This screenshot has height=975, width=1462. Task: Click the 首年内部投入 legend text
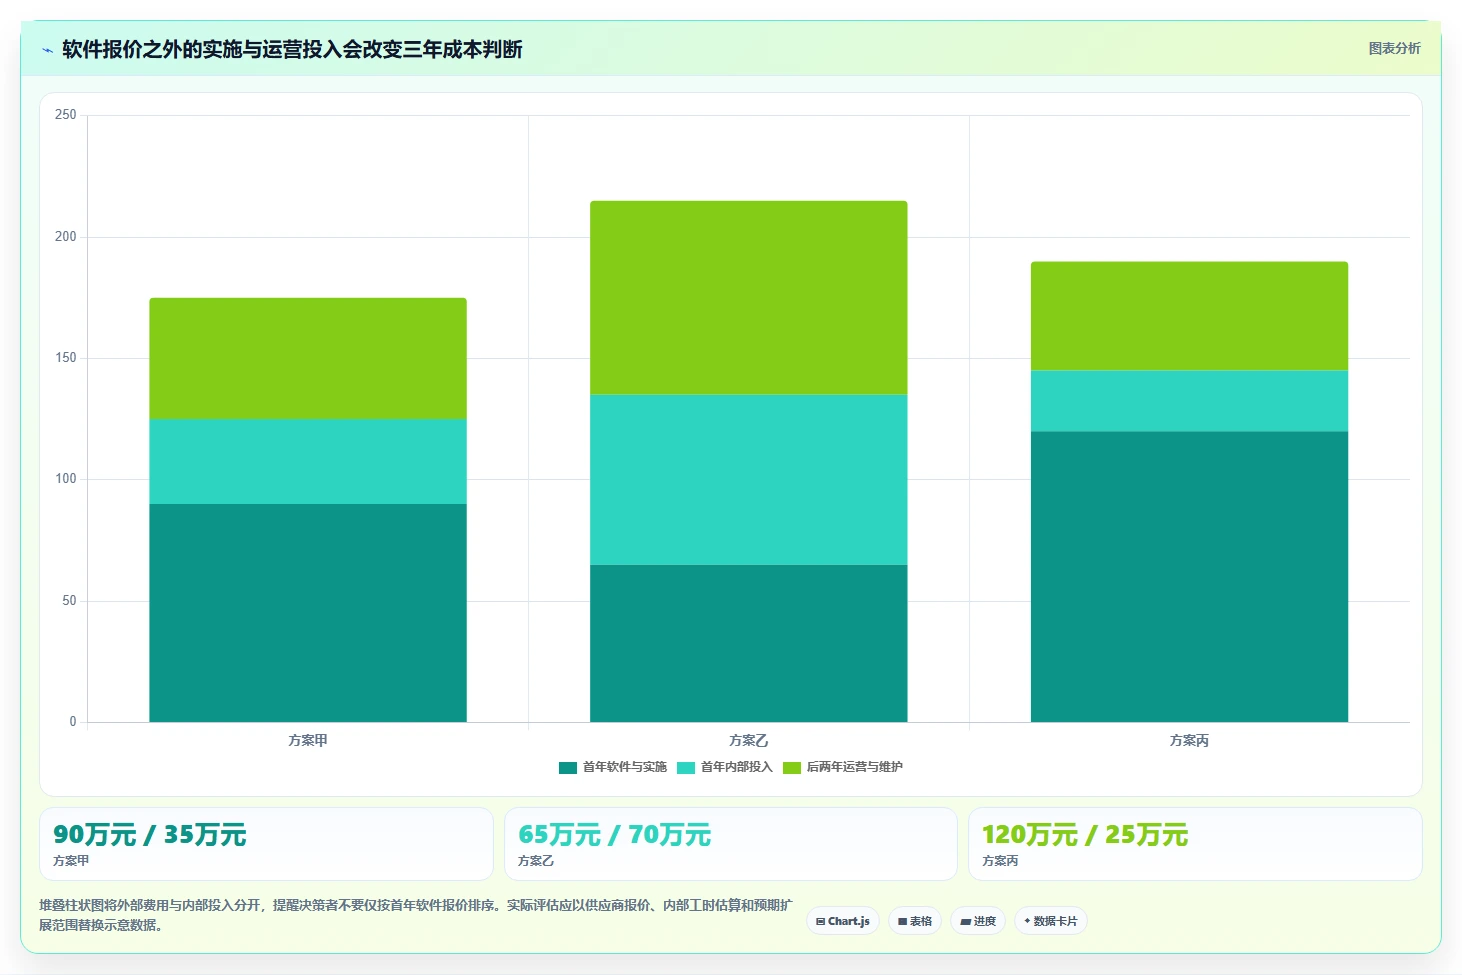tap(737, 768)
